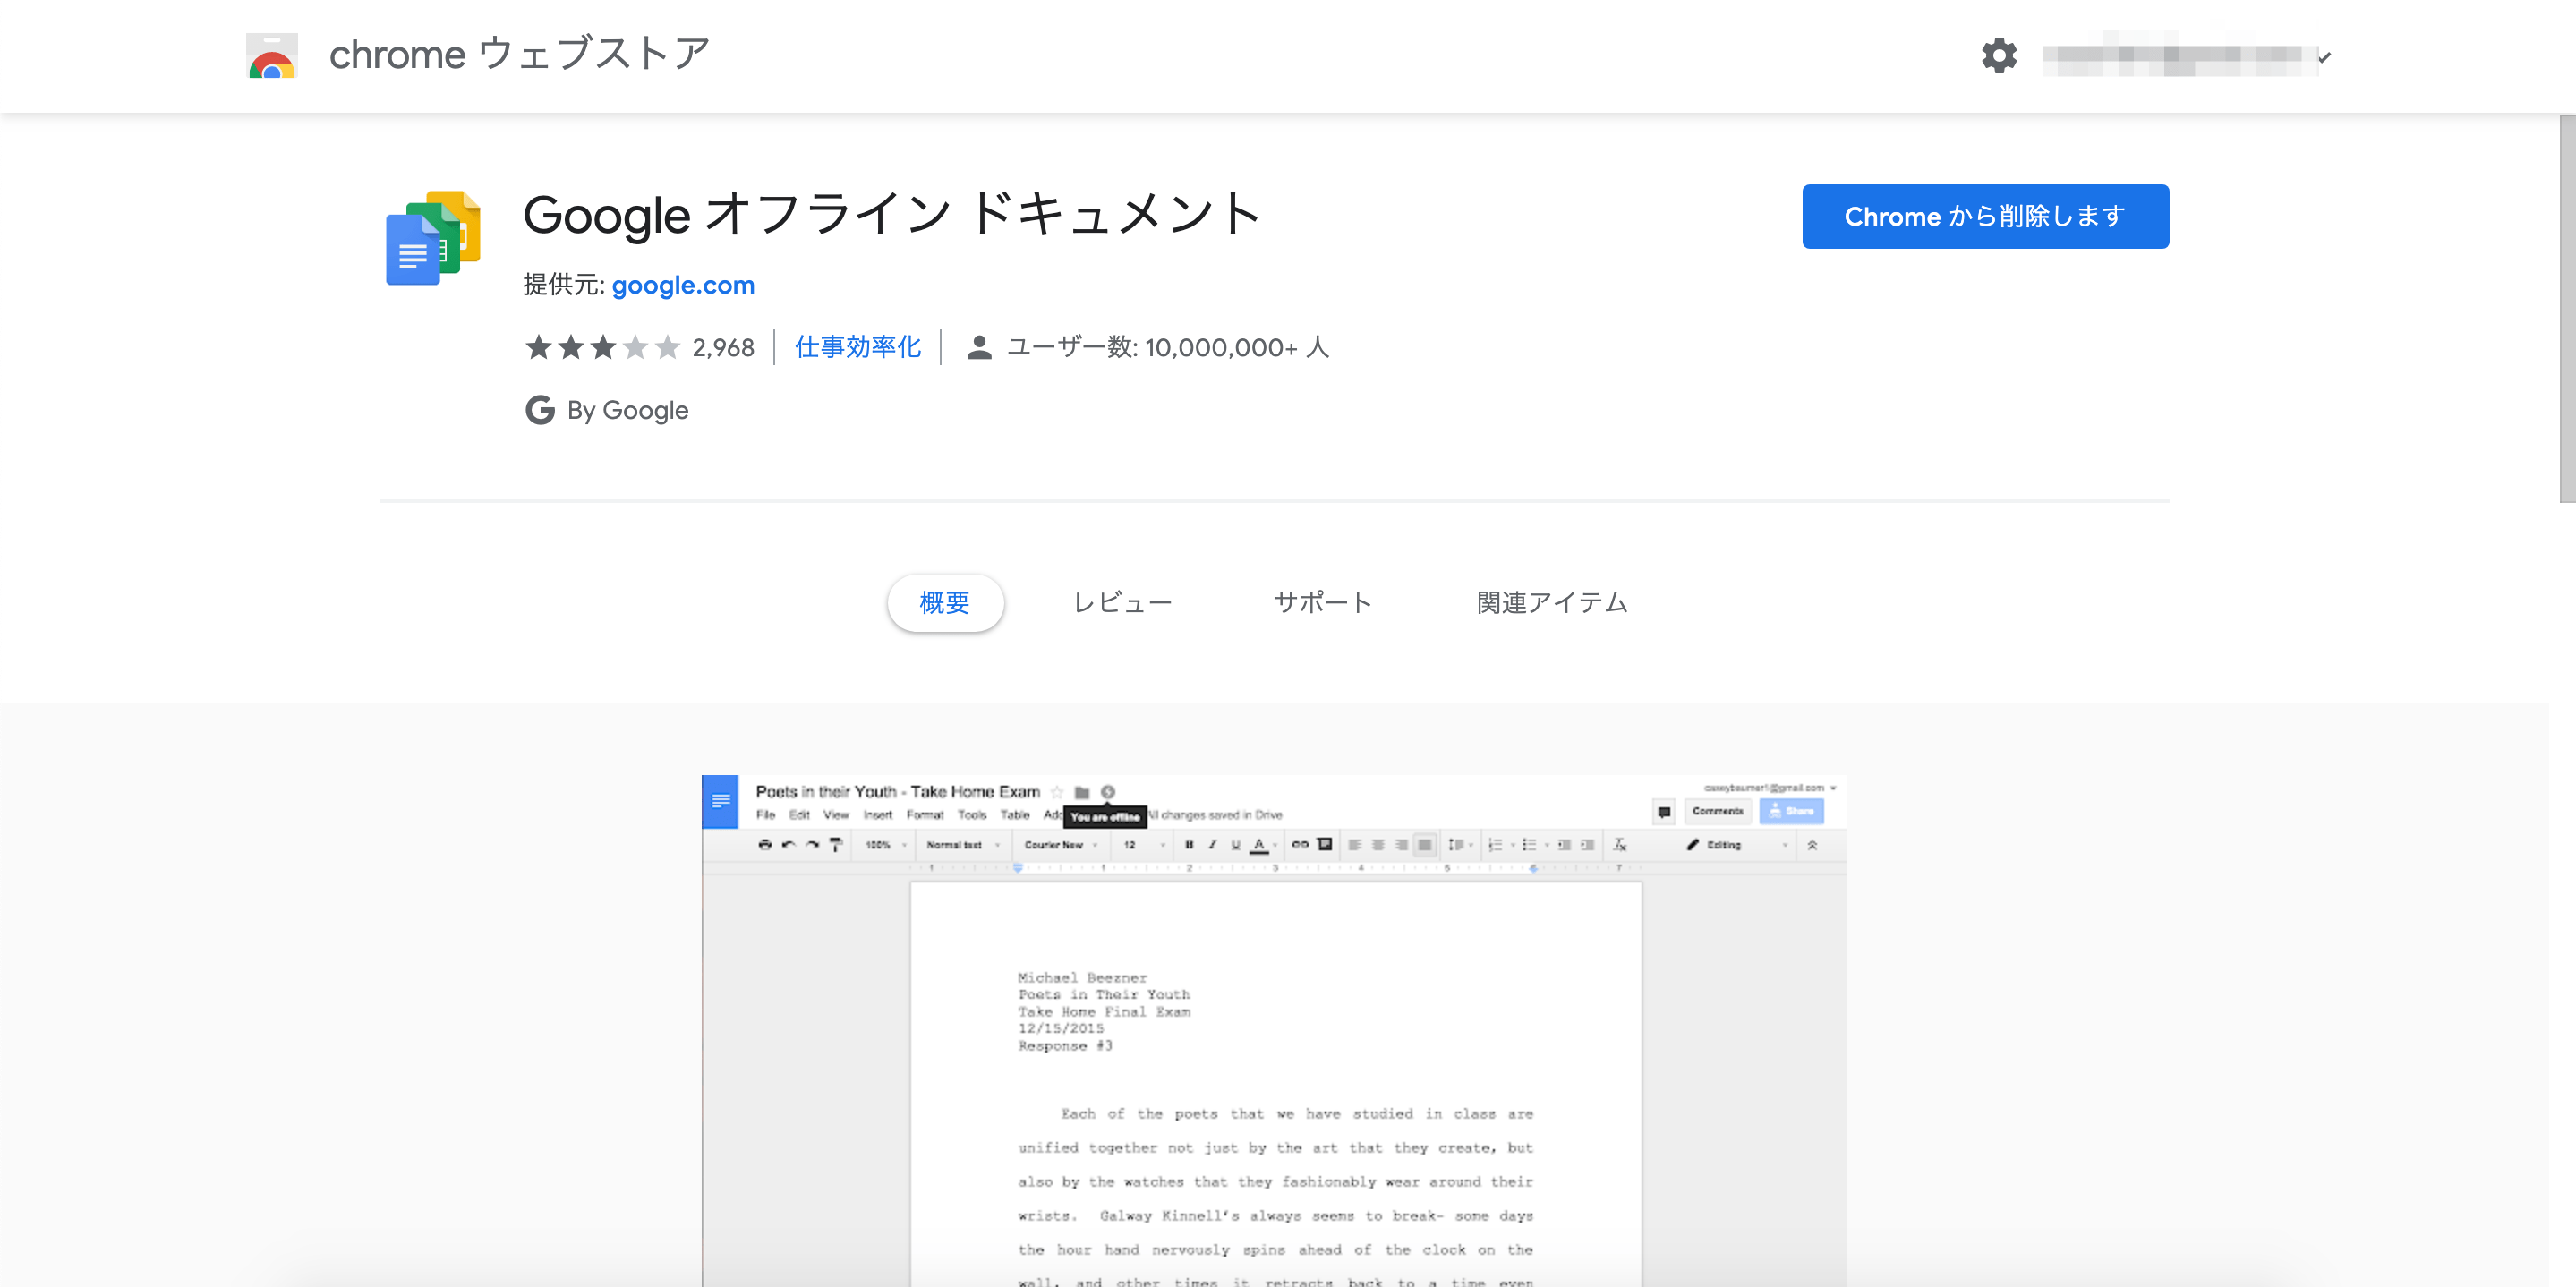
Task: Click the chrome ウェブストア title text
Action: [x=519, y=54]
